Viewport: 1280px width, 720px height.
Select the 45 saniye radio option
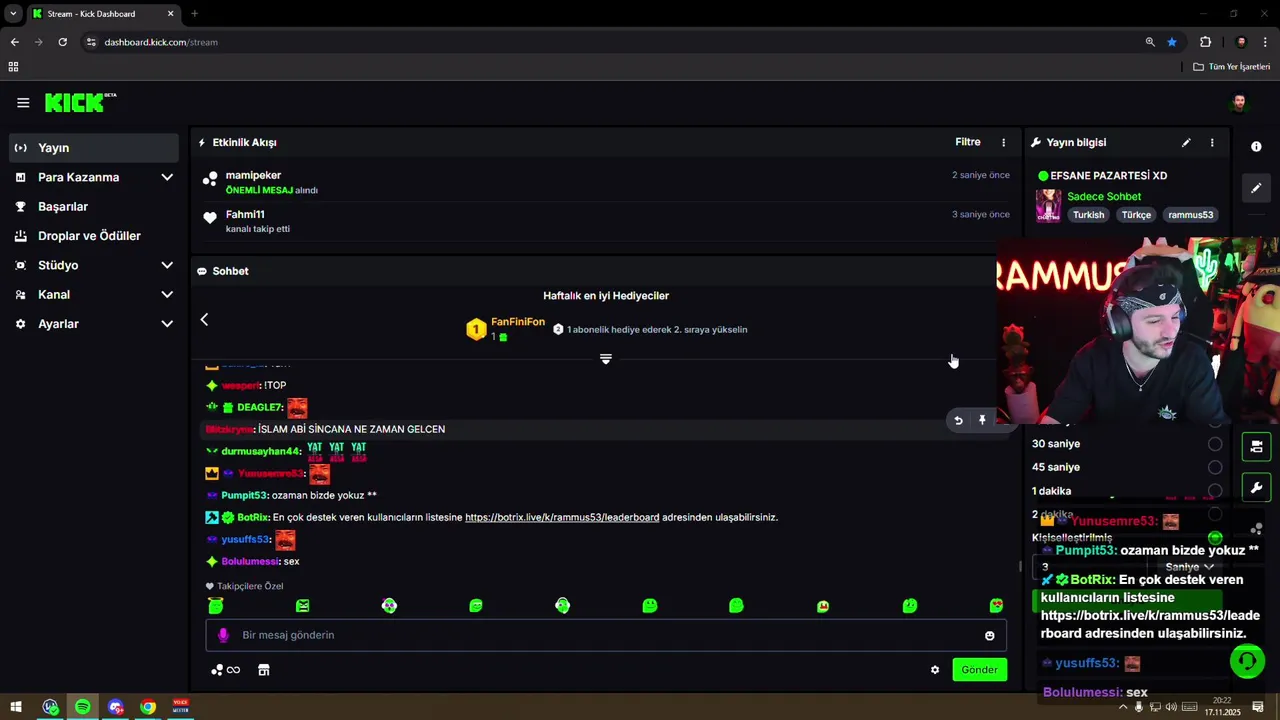click(1215, 467)
